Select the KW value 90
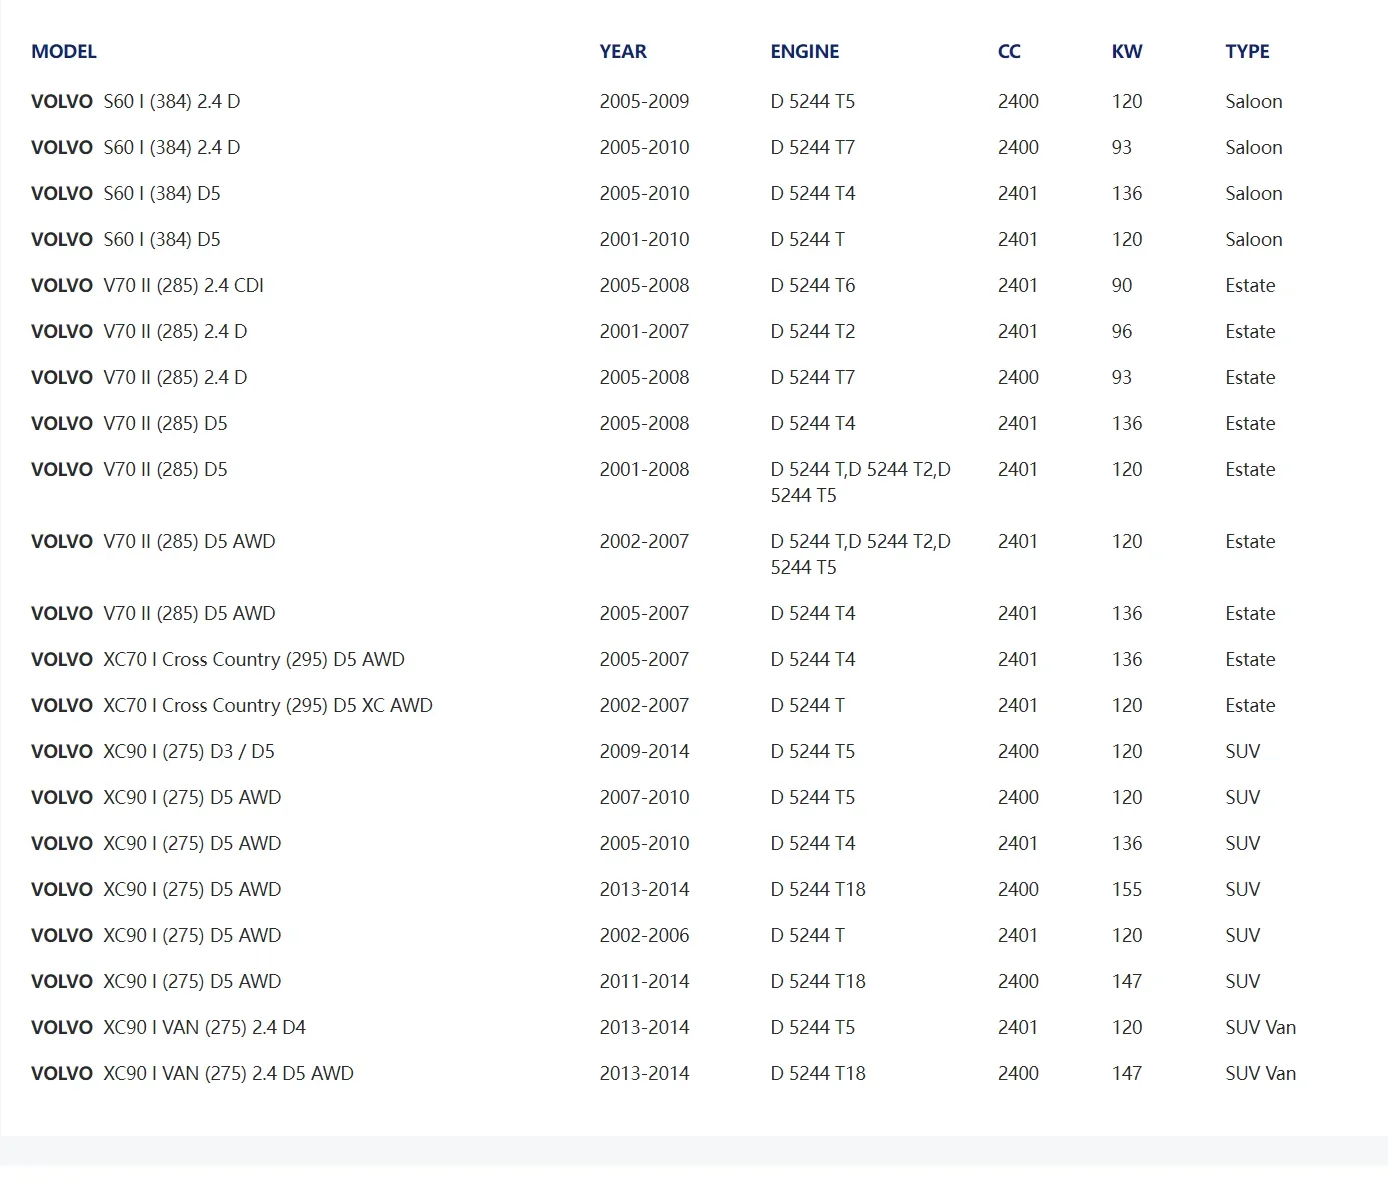Image resolution: width=1388 pixels, height=1182 pixels. tap(1122, 285)
